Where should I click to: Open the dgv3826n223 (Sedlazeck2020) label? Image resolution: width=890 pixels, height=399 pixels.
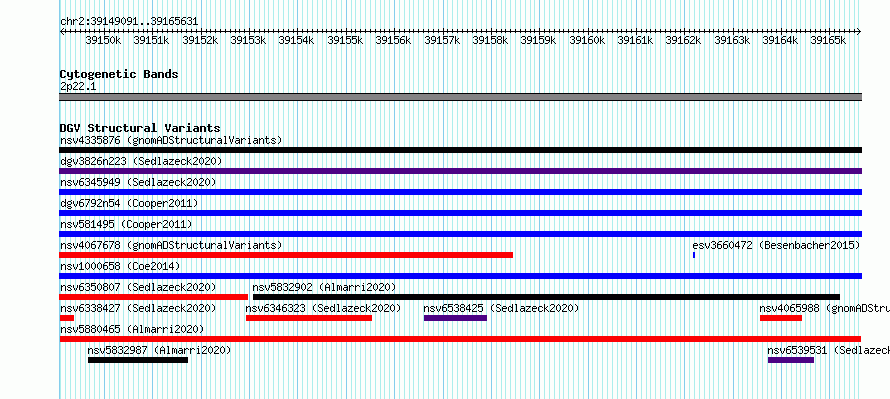click(141, 161)
